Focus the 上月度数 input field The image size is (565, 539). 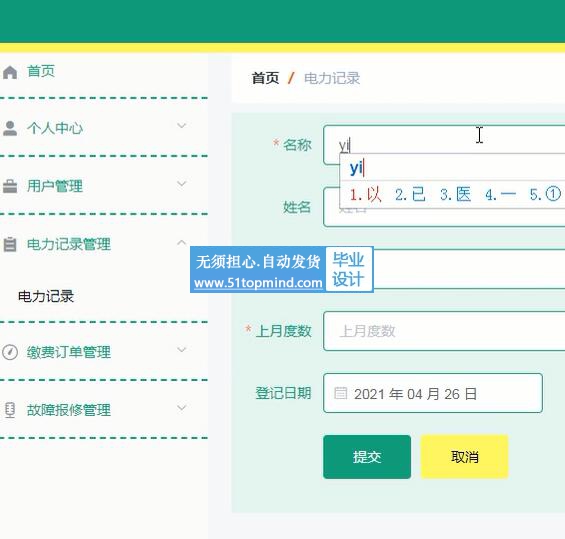click(444, 331)
